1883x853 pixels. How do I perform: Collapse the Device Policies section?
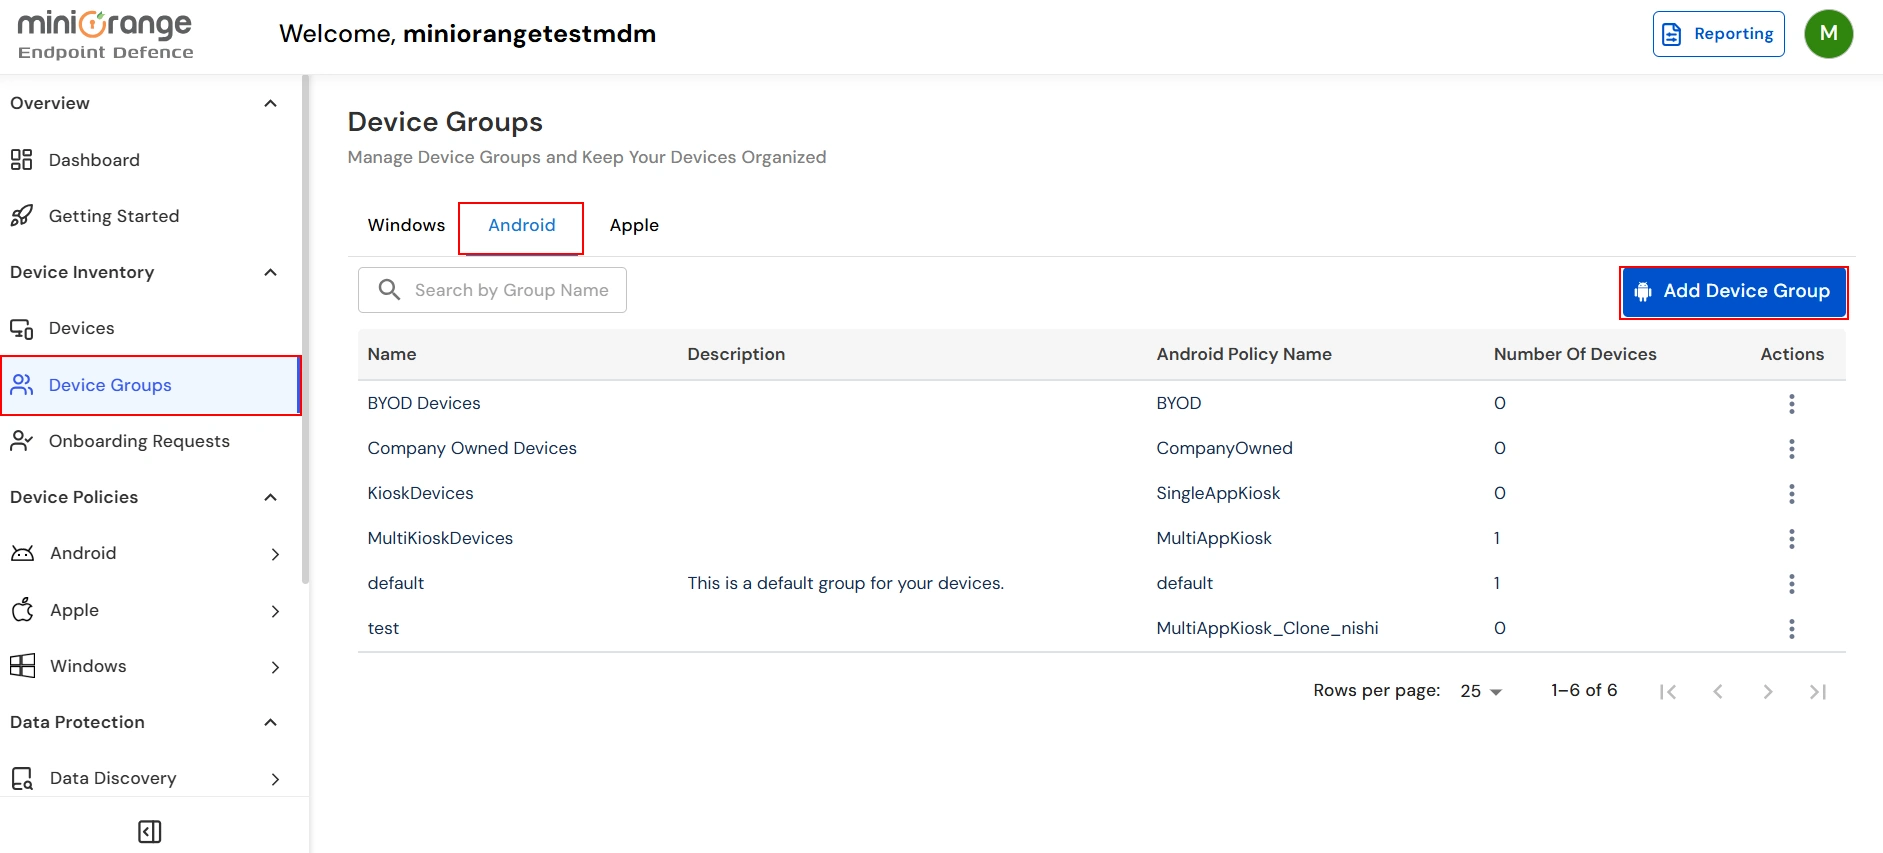pyautogui.click(x=270, y=497)
